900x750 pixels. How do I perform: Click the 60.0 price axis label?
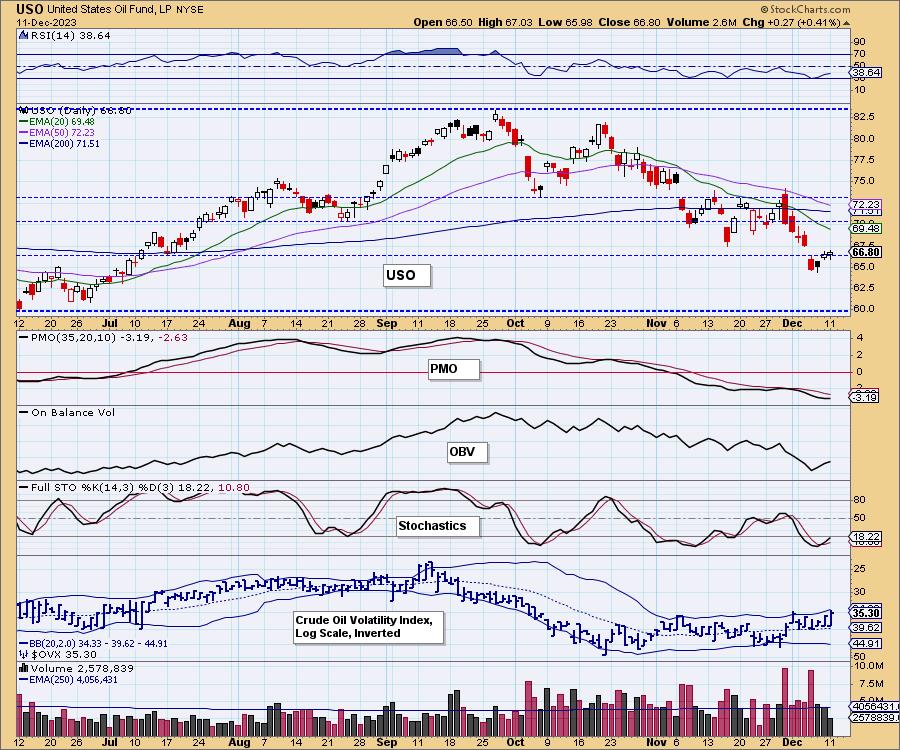(864, 309)
